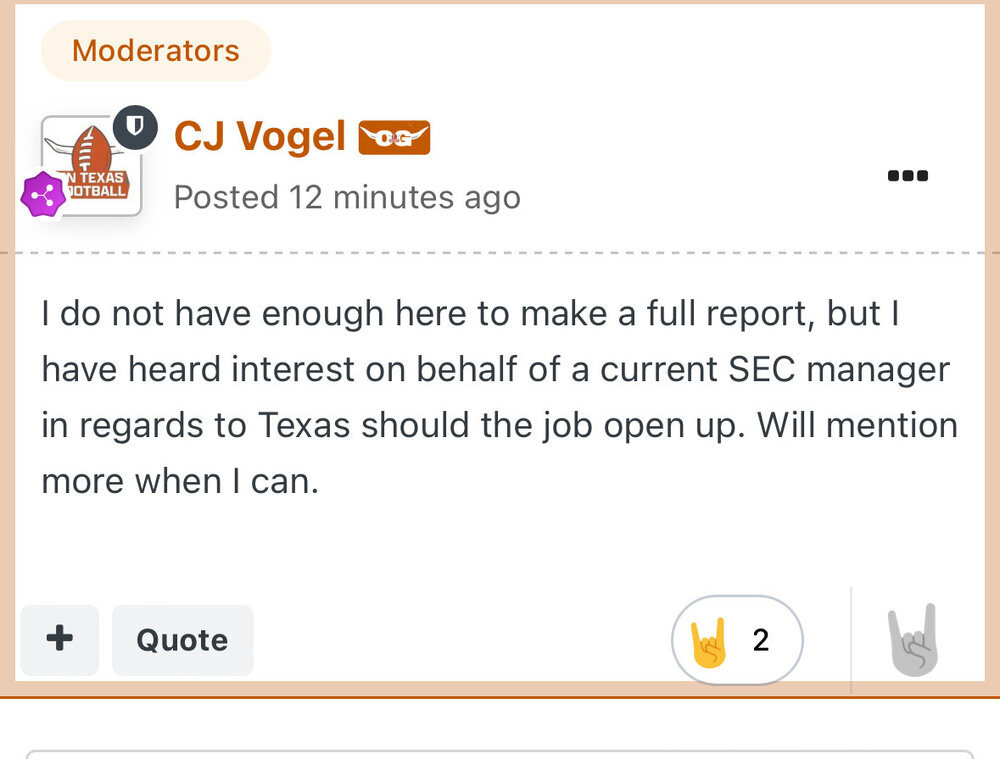Click the post's first line of text
The image size is (1000, 759).
[x=470, y=314]
